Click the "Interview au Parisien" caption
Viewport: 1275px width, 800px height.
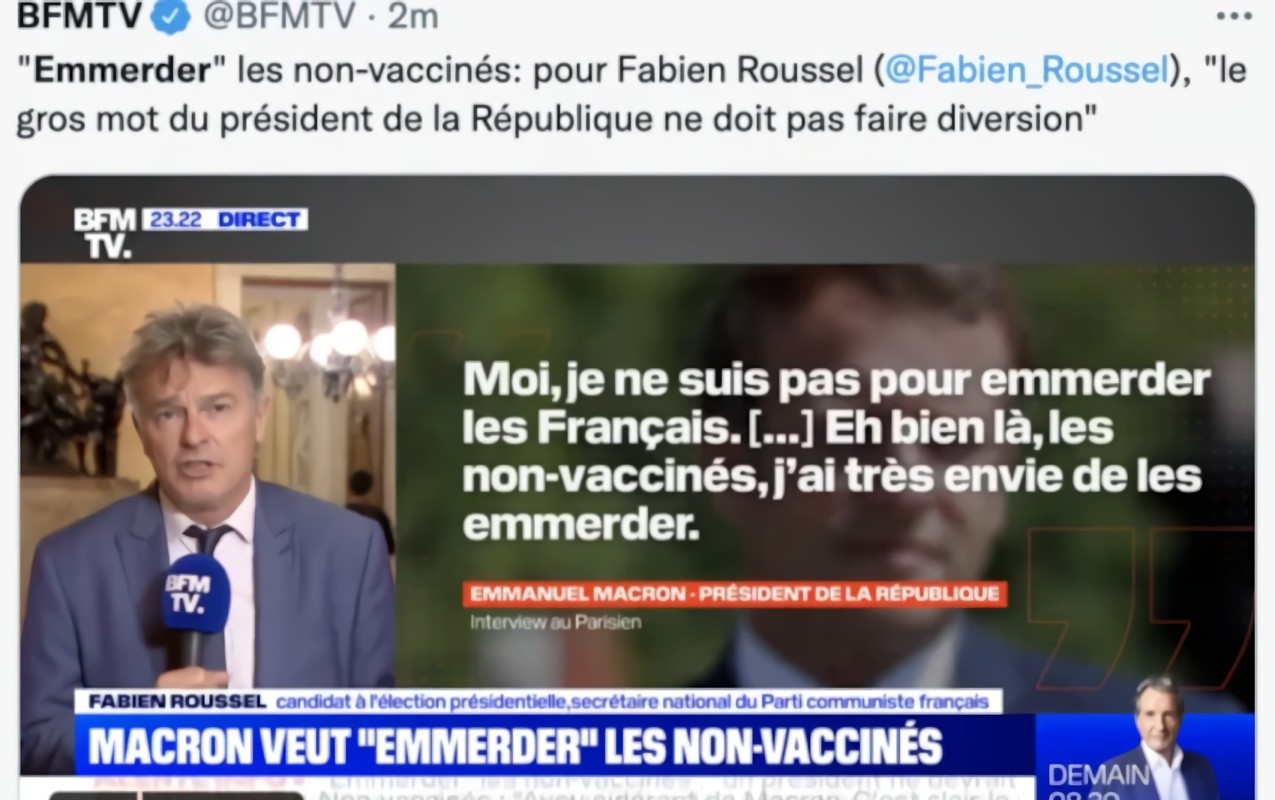[556, 622]
